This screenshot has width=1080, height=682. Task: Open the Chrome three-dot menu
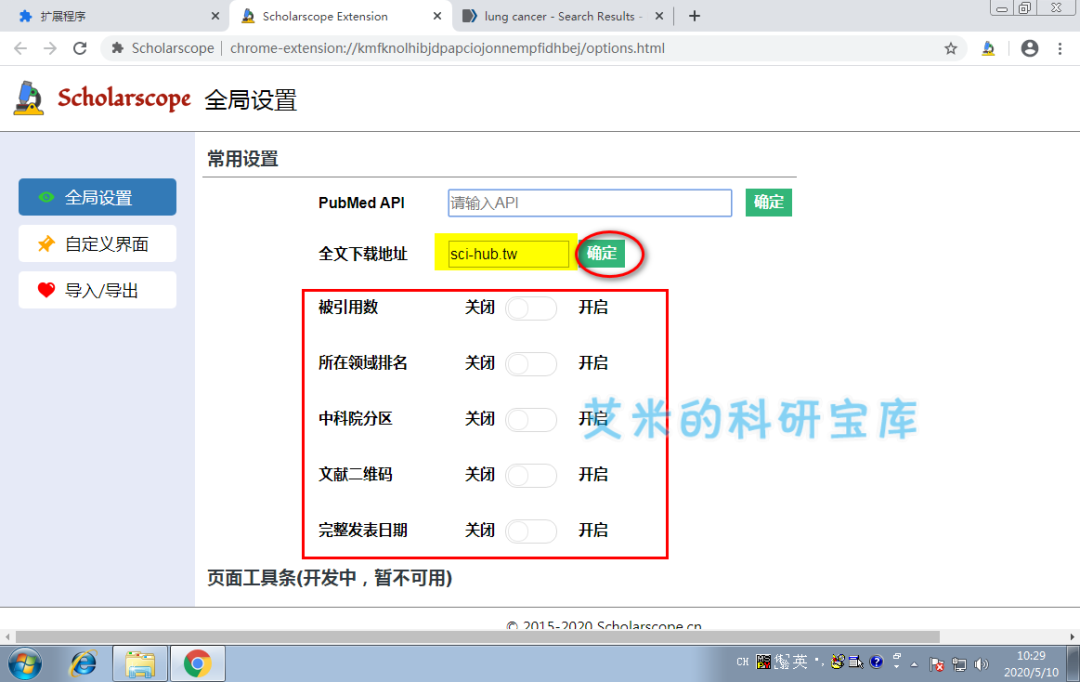click(x=1059, y=47)
